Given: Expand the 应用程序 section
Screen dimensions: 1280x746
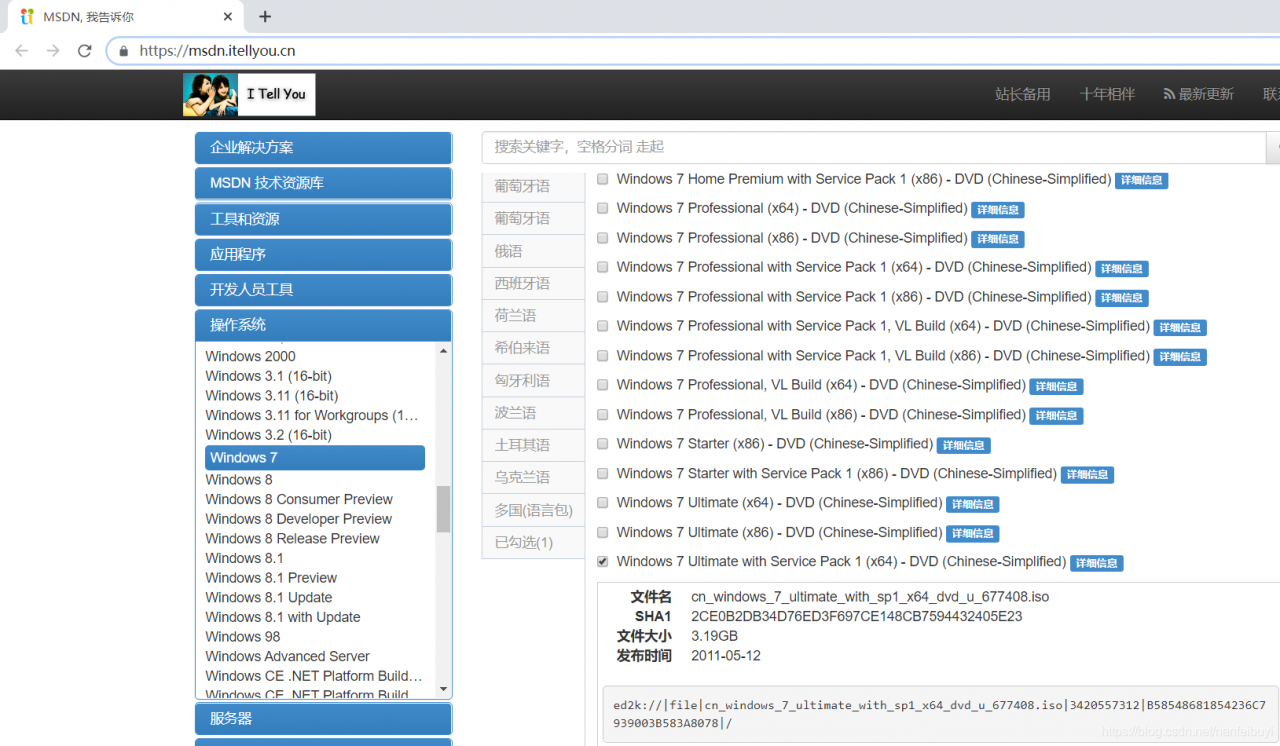Looking at the screenshot, I should [x=323, y=254].
